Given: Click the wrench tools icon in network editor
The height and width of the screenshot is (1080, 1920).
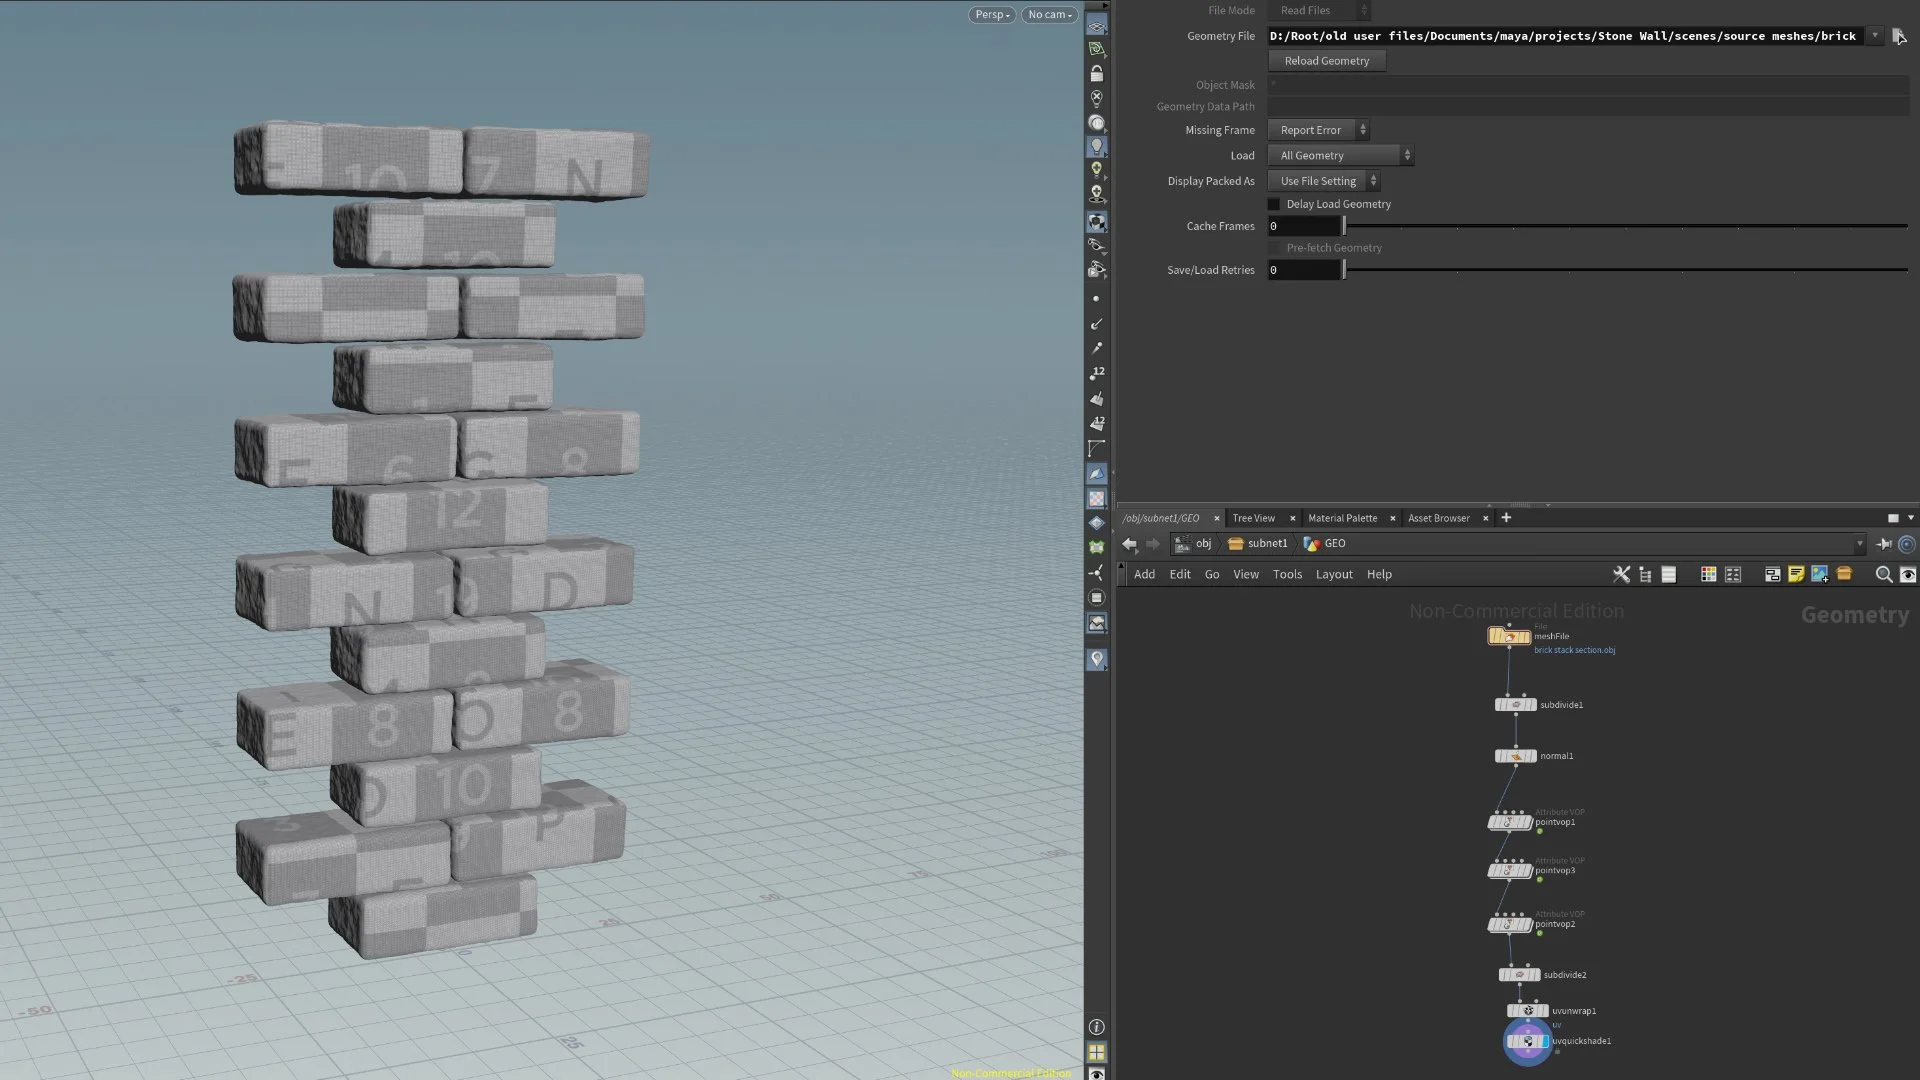Looking at the screenshot, I should (x=1621, y=574).
